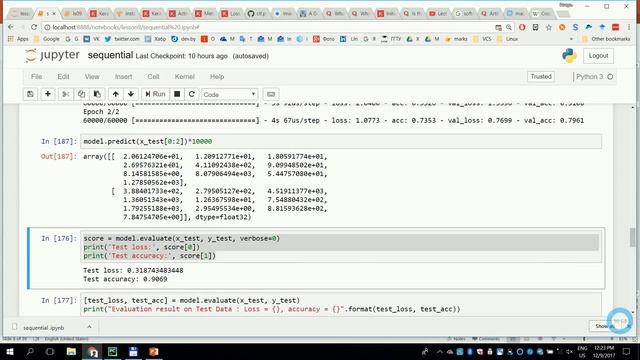This screenshot has width=640, height=360.
Task: Click the In [177] test_loss code cell
Action: pos(341,304)
